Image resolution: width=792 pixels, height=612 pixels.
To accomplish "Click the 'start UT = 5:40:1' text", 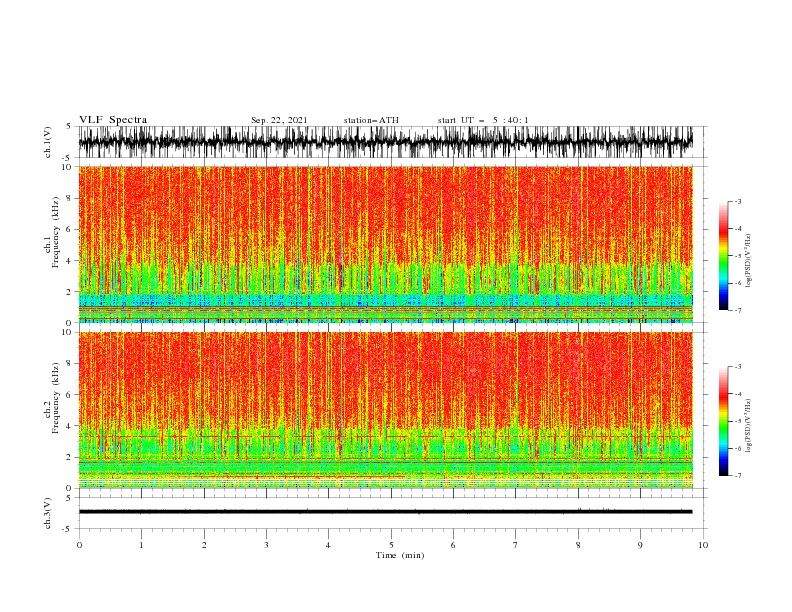I will (483, 120).
